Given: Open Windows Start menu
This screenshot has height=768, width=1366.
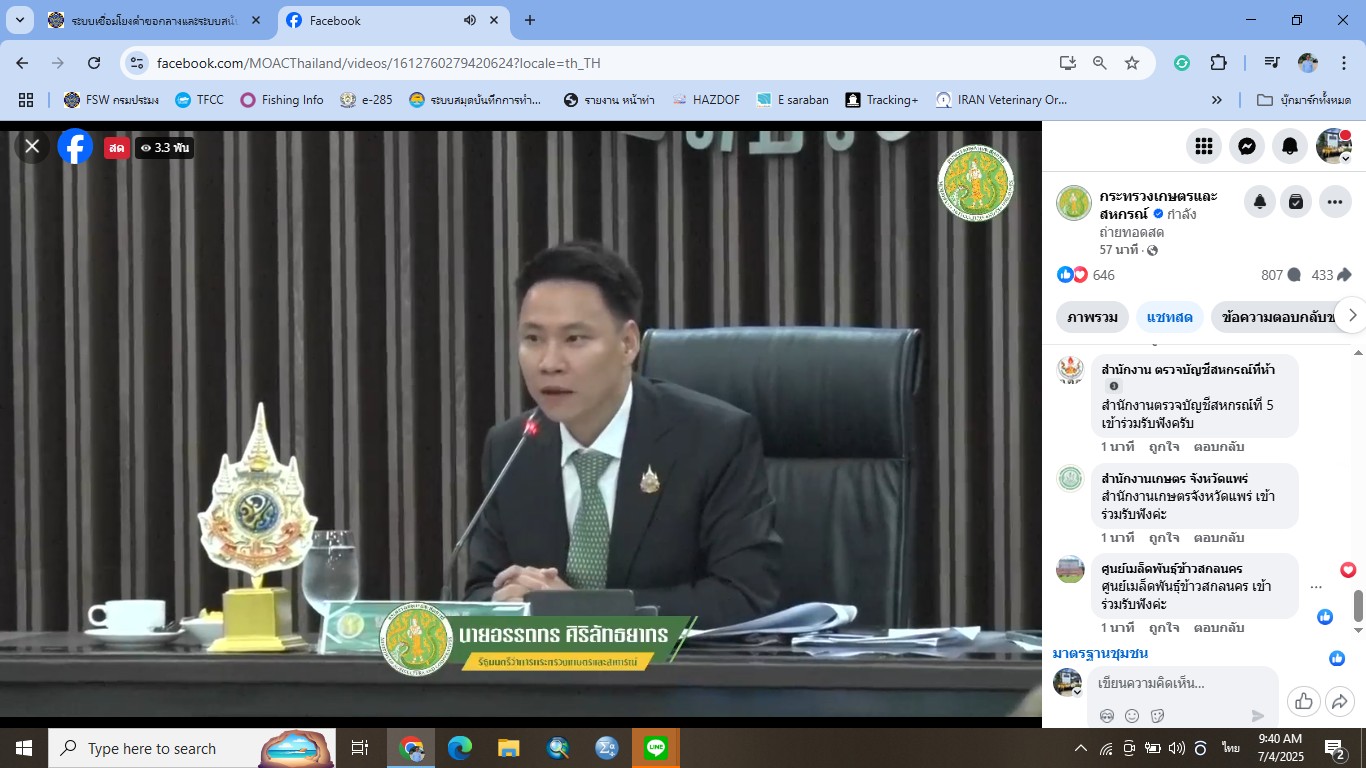Looking at the screenshot, I should pos(24,748).
